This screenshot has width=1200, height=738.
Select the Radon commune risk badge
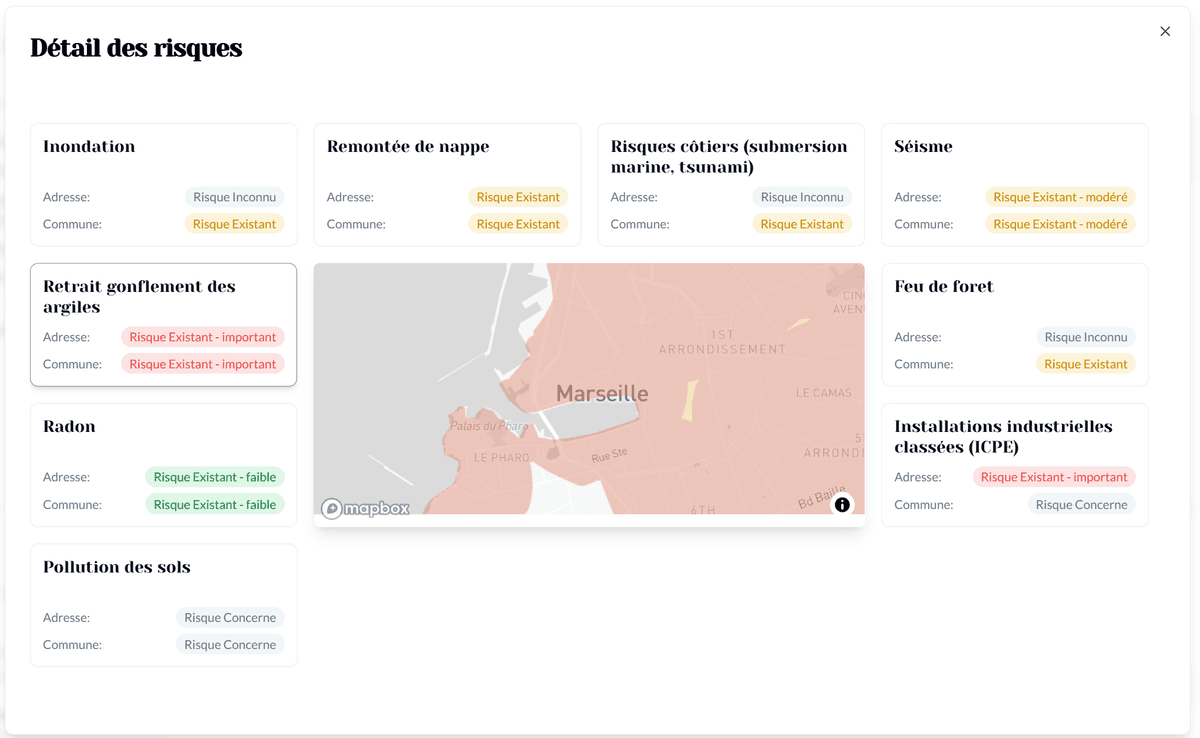tap(214, 504)
